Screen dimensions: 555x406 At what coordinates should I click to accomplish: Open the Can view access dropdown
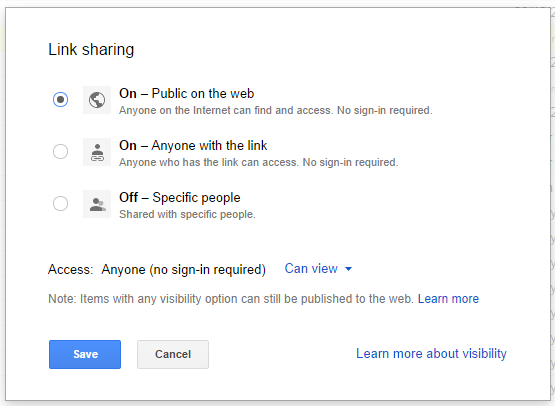318,269
